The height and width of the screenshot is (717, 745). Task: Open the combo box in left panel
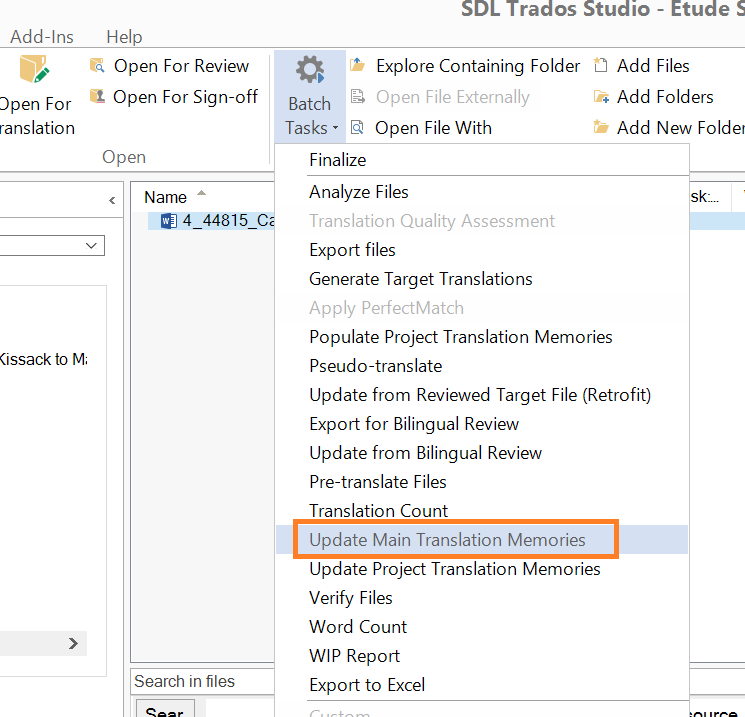click(52, 246)
